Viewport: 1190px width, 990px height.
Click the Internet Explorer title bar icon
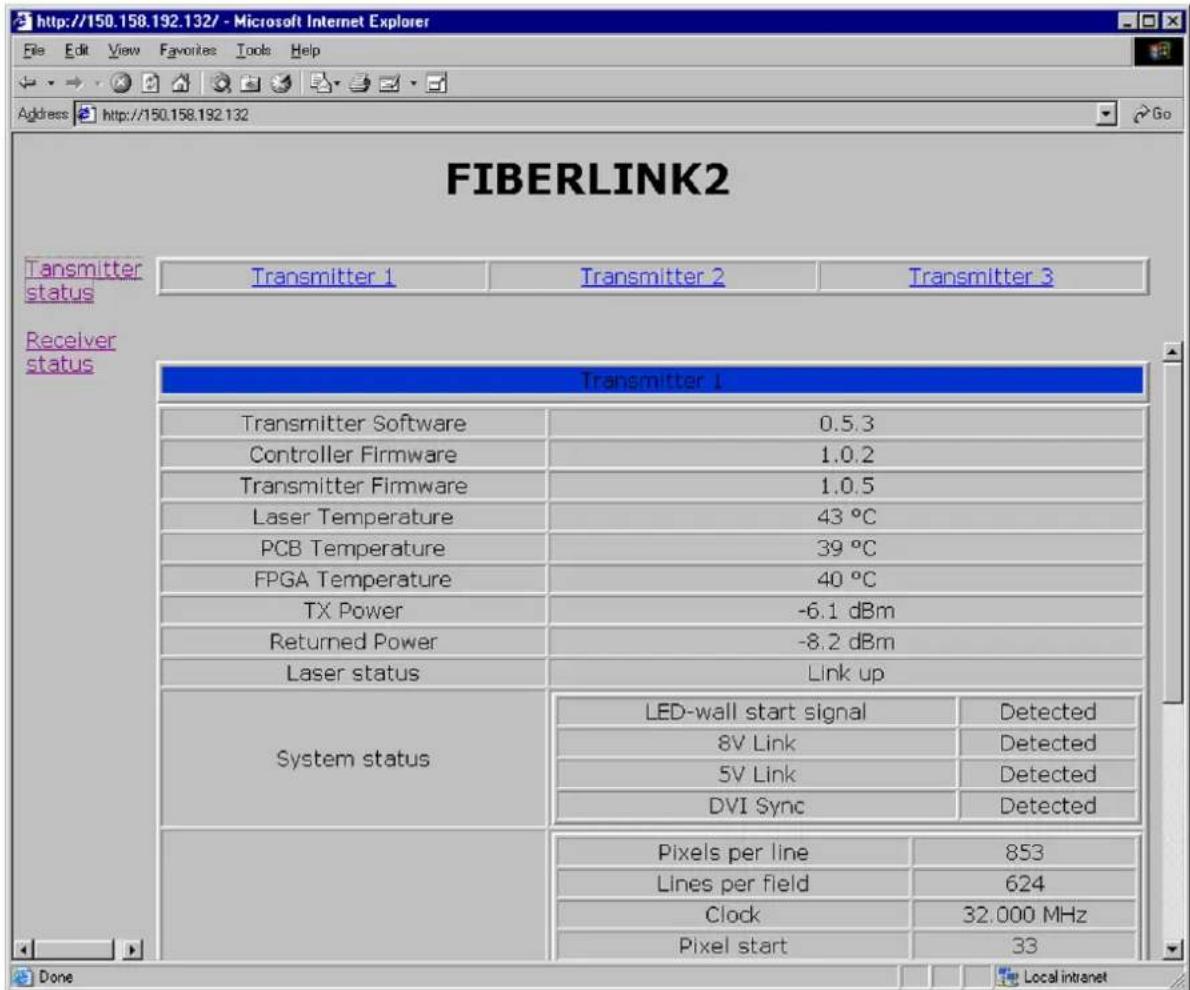(x=24, y=20)
